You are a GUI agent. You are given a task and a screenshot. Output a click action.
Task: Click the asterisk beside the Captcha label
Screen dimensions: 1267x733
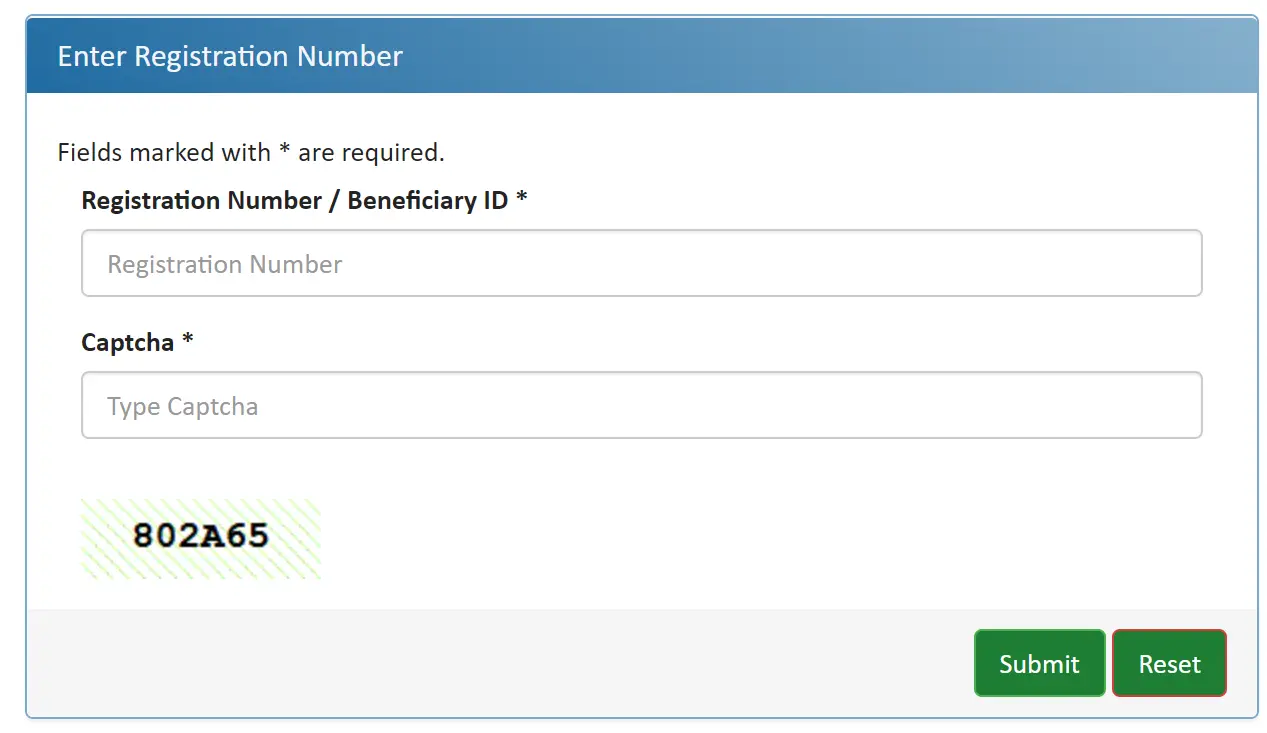click(x=188, y=342)
